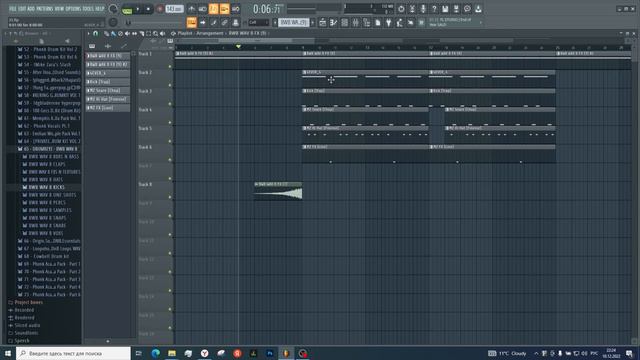This screenshot has height=360, width=640.
Task: Click the Stop button in transport
Action: 148,9
